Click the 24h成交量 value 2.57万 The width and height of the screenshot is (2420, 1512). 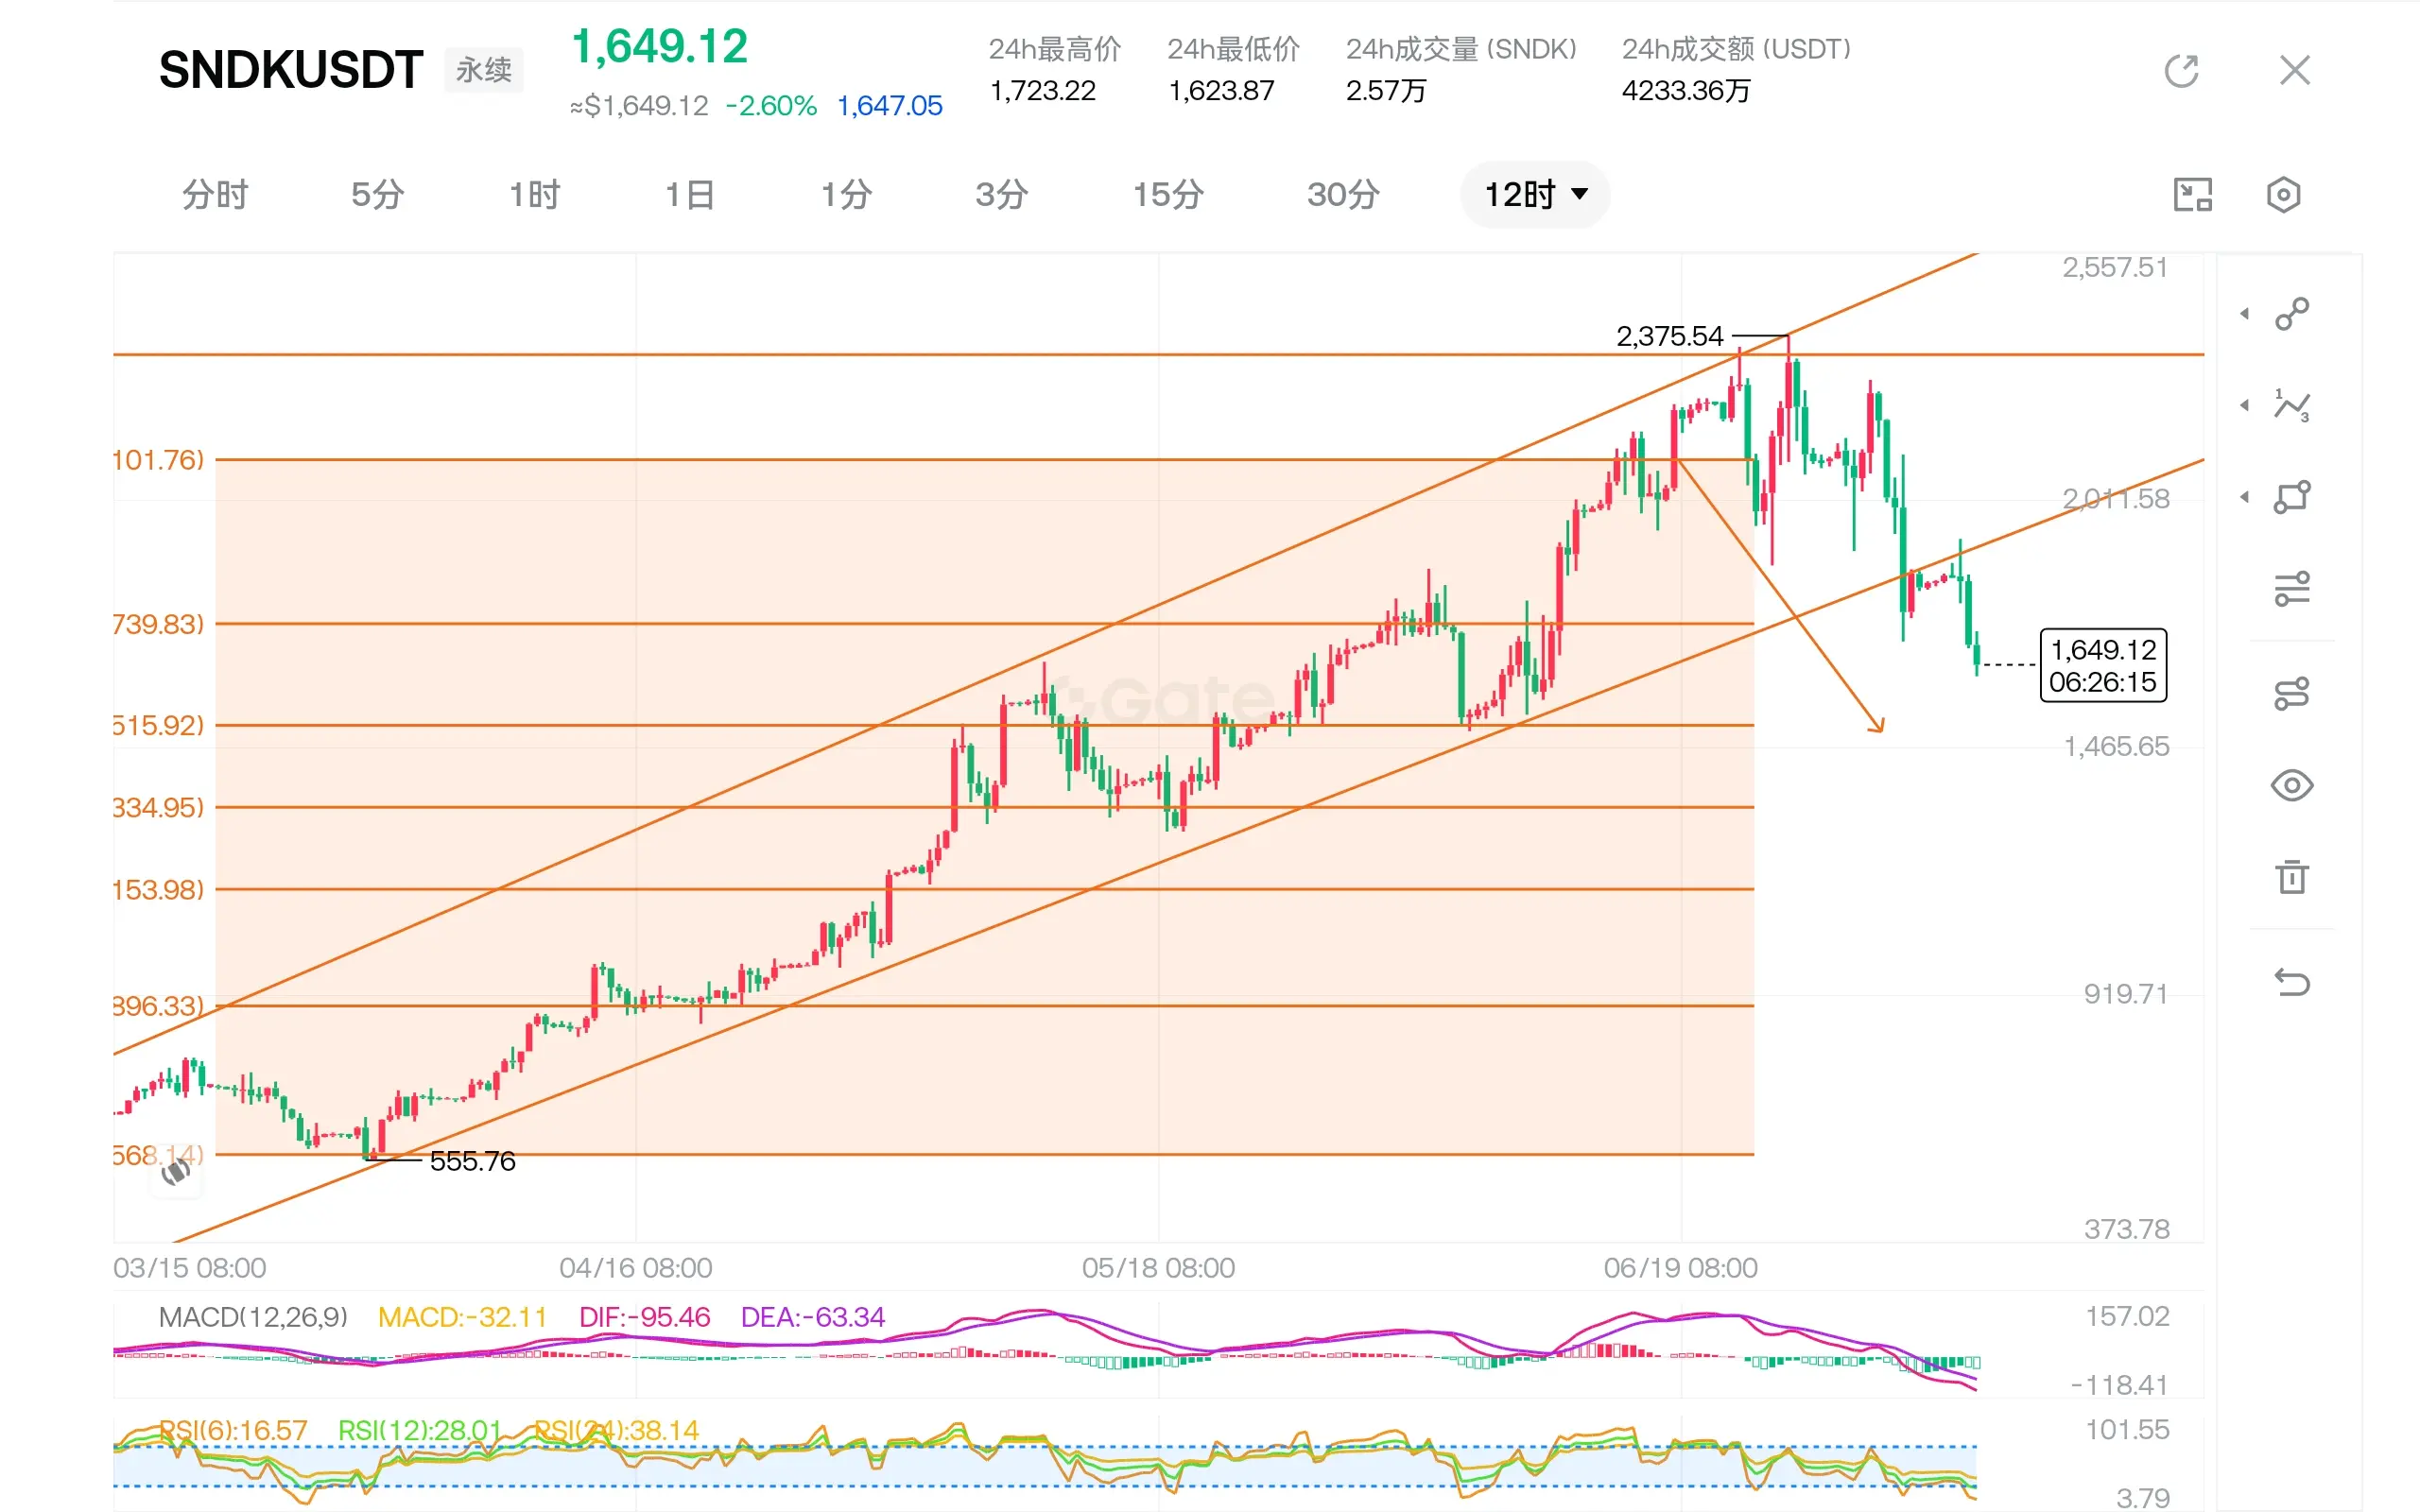tap(1386, 91)
